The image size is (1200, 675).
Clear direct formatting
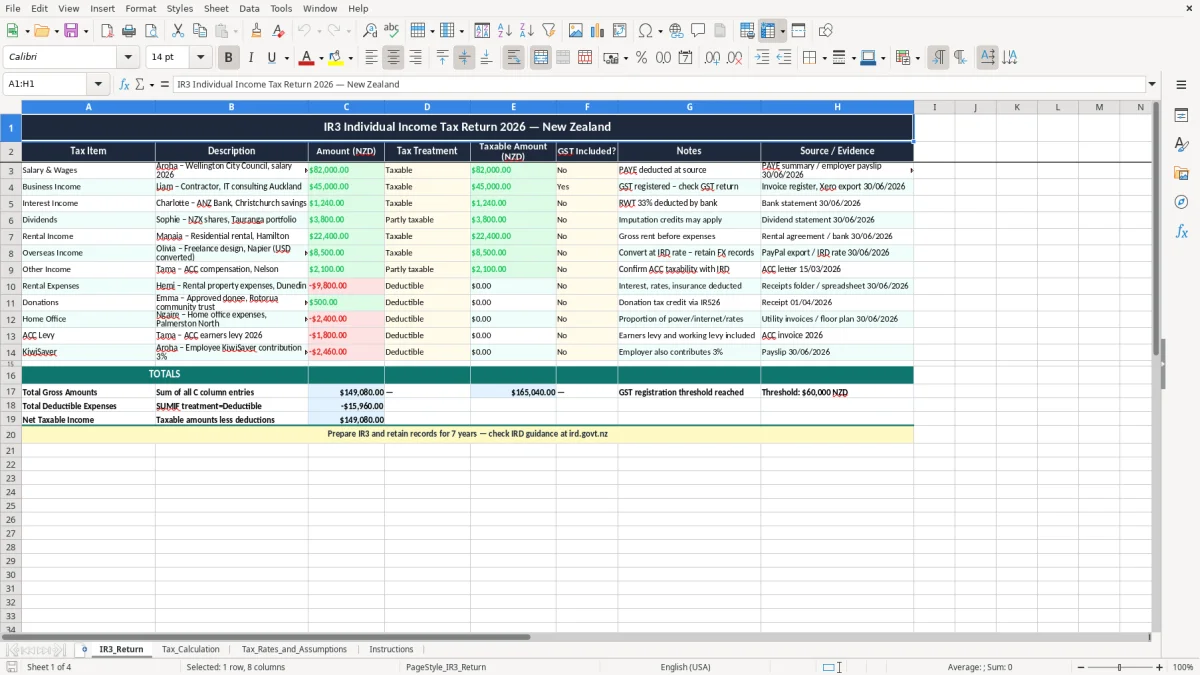click(x=278, y=31)
